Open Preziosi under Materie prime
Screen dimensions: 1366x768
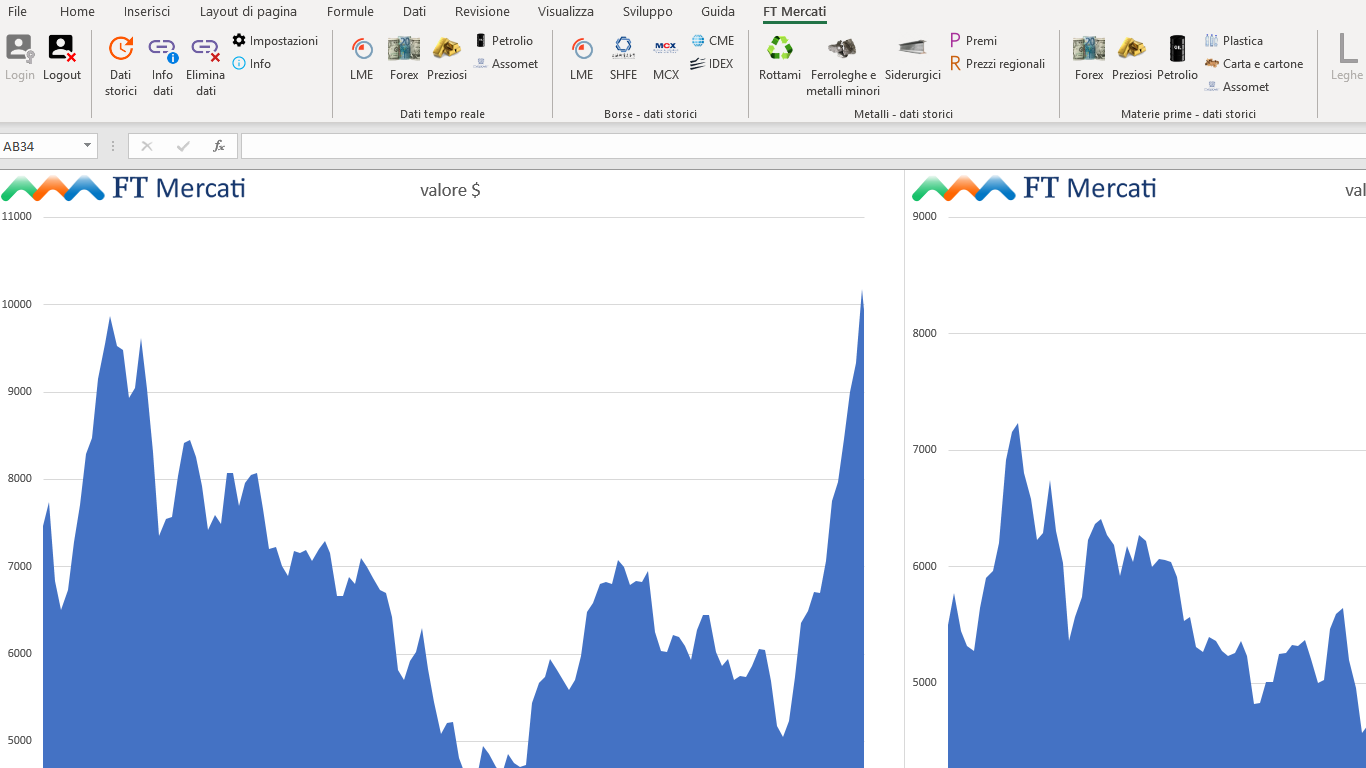point(1132,58)
